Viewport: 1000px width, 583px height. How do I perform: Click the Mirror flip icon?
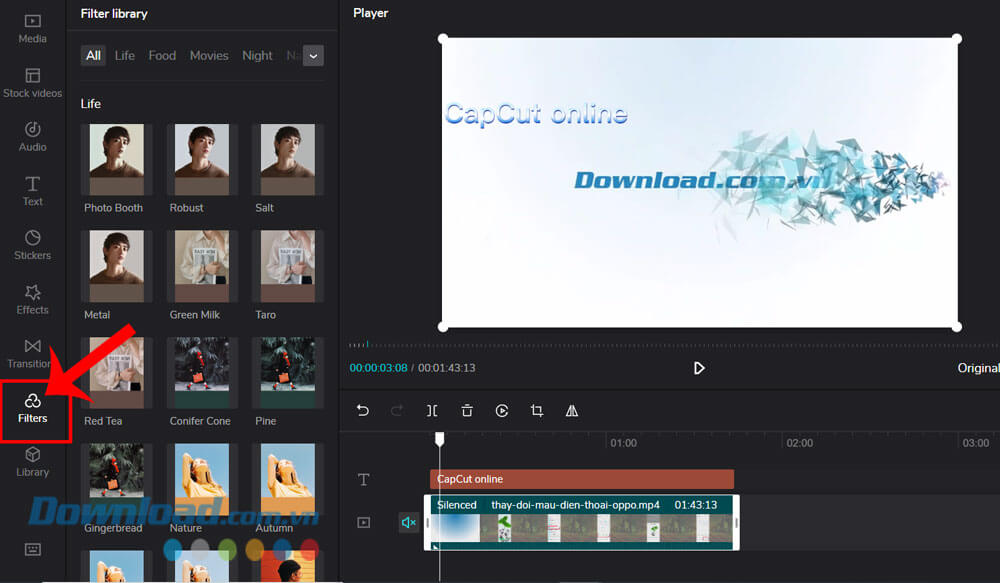(x=572, y=411)
